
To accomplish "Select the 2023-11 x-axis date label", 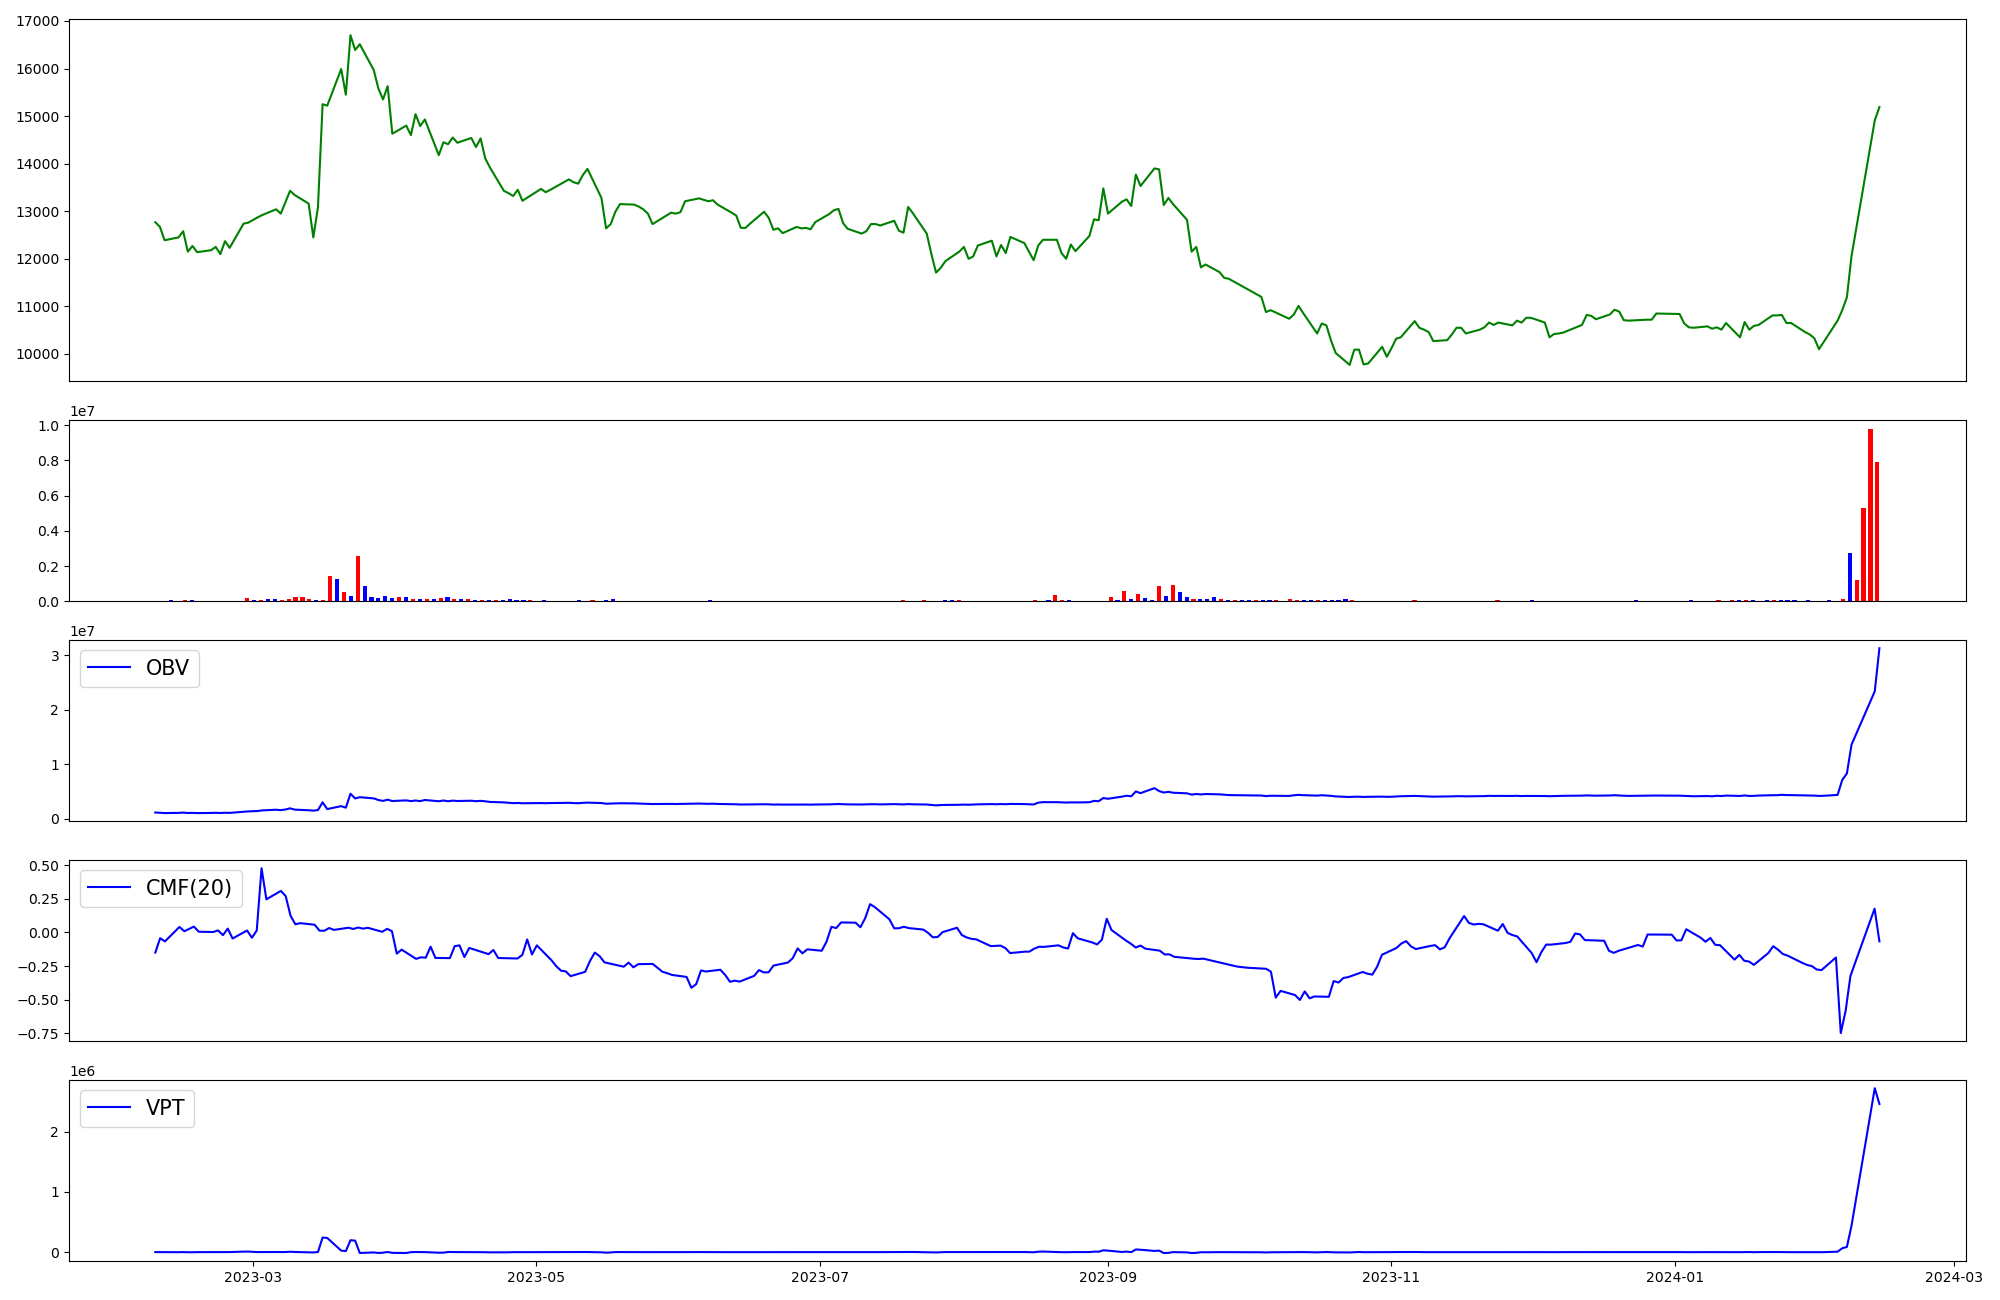I will (1392, 1277).
